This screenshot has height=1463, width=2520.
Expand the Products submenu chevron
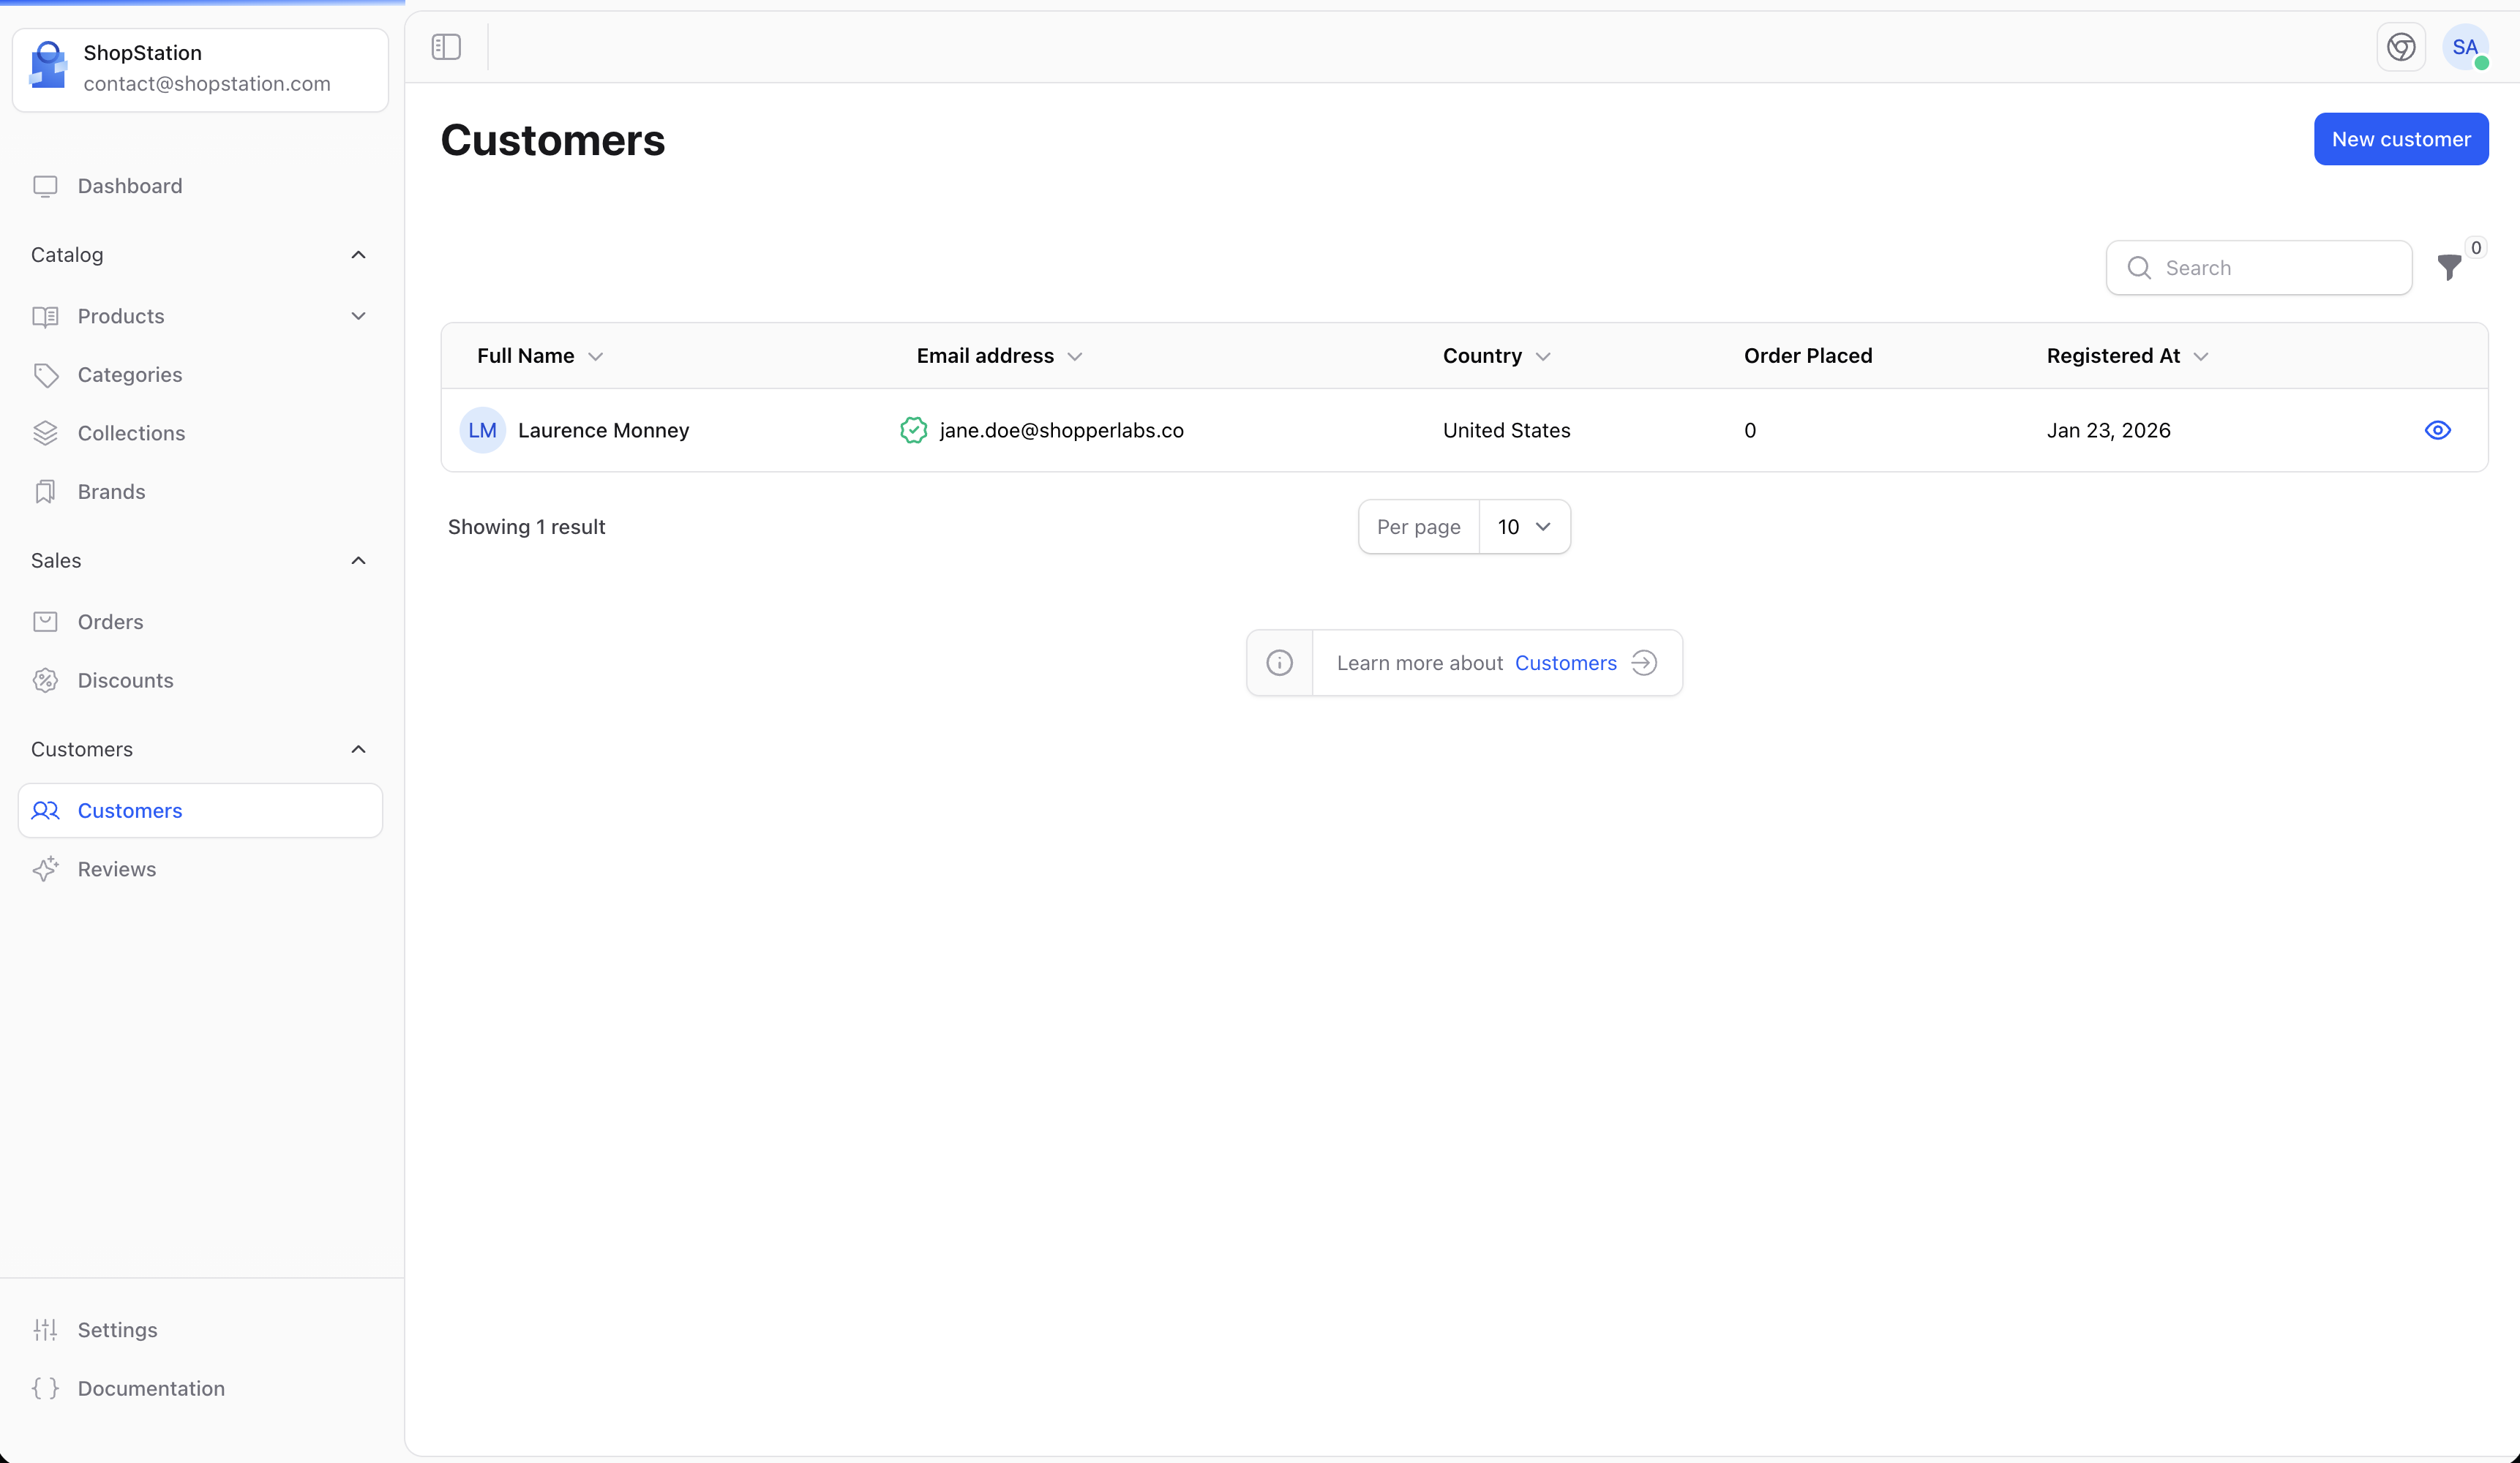(x=359, y=316)
